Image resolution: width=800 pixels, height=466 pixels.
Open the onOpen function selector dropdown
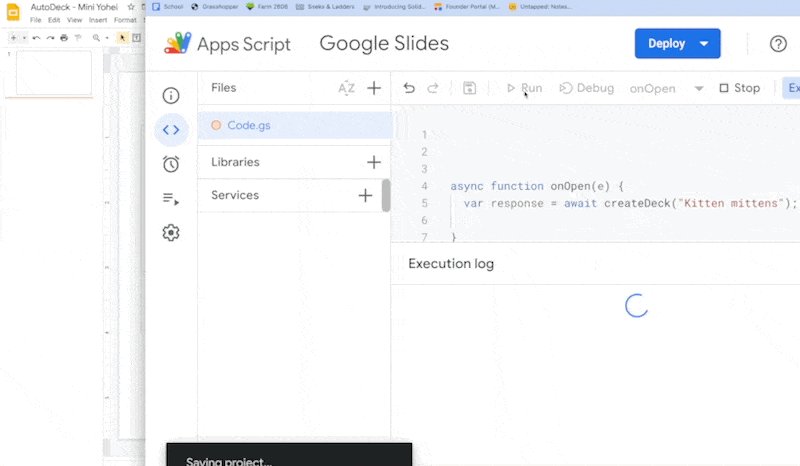(699, 88)
